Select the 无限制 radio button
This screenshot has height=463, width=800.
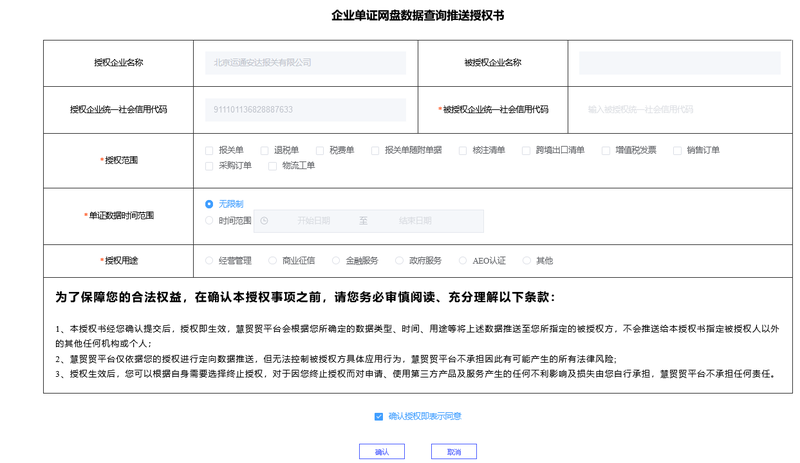[x=210, y=204]
